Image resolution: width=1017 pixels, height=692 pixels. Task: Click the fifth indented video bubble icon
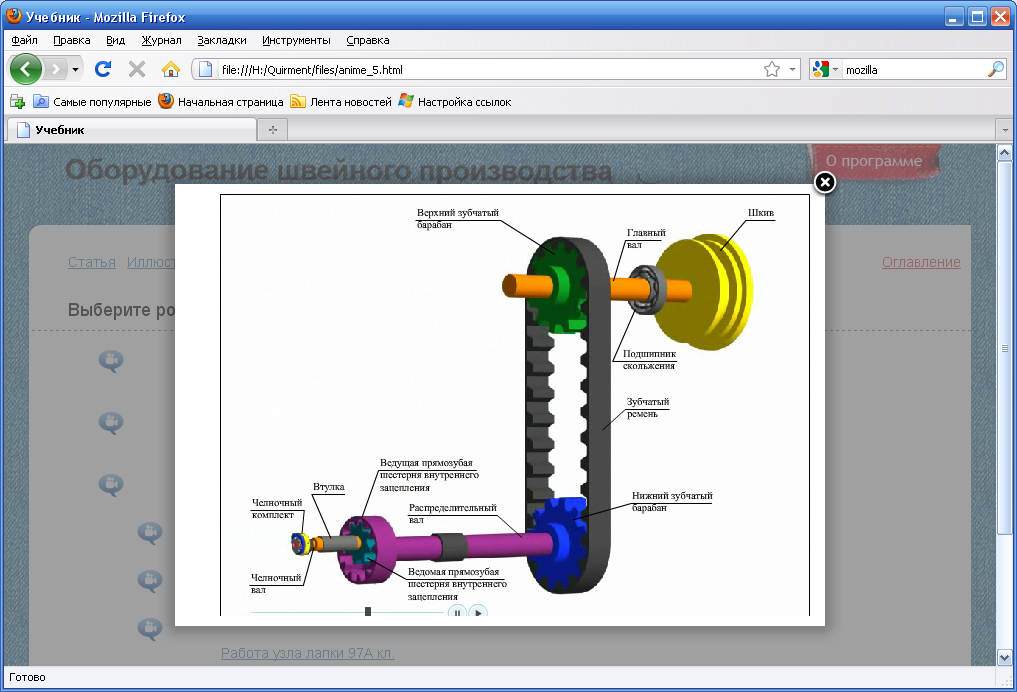(x=150, y=580)
